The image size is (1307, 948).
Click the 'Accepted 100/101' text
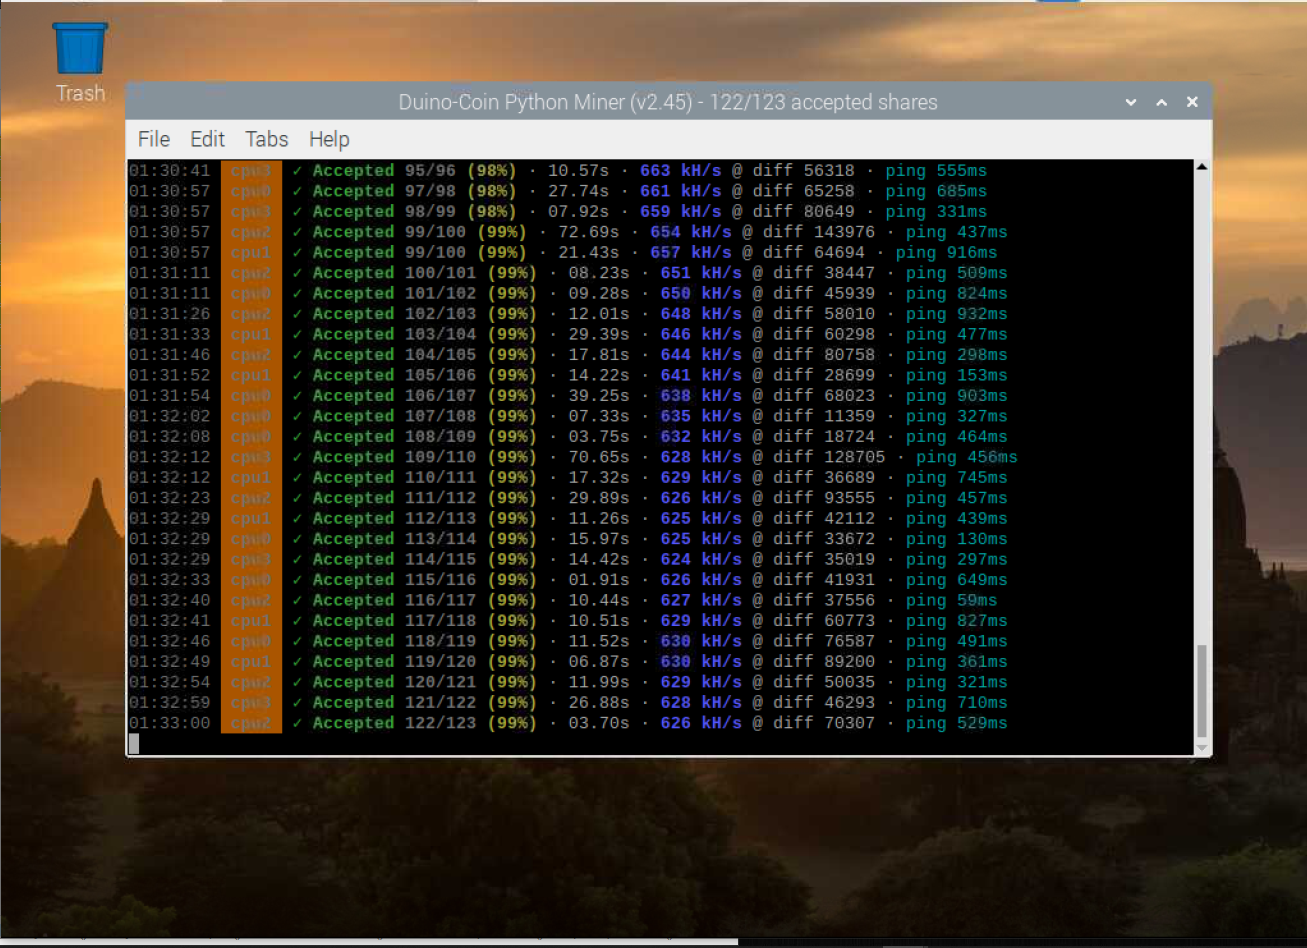(395, 273)
